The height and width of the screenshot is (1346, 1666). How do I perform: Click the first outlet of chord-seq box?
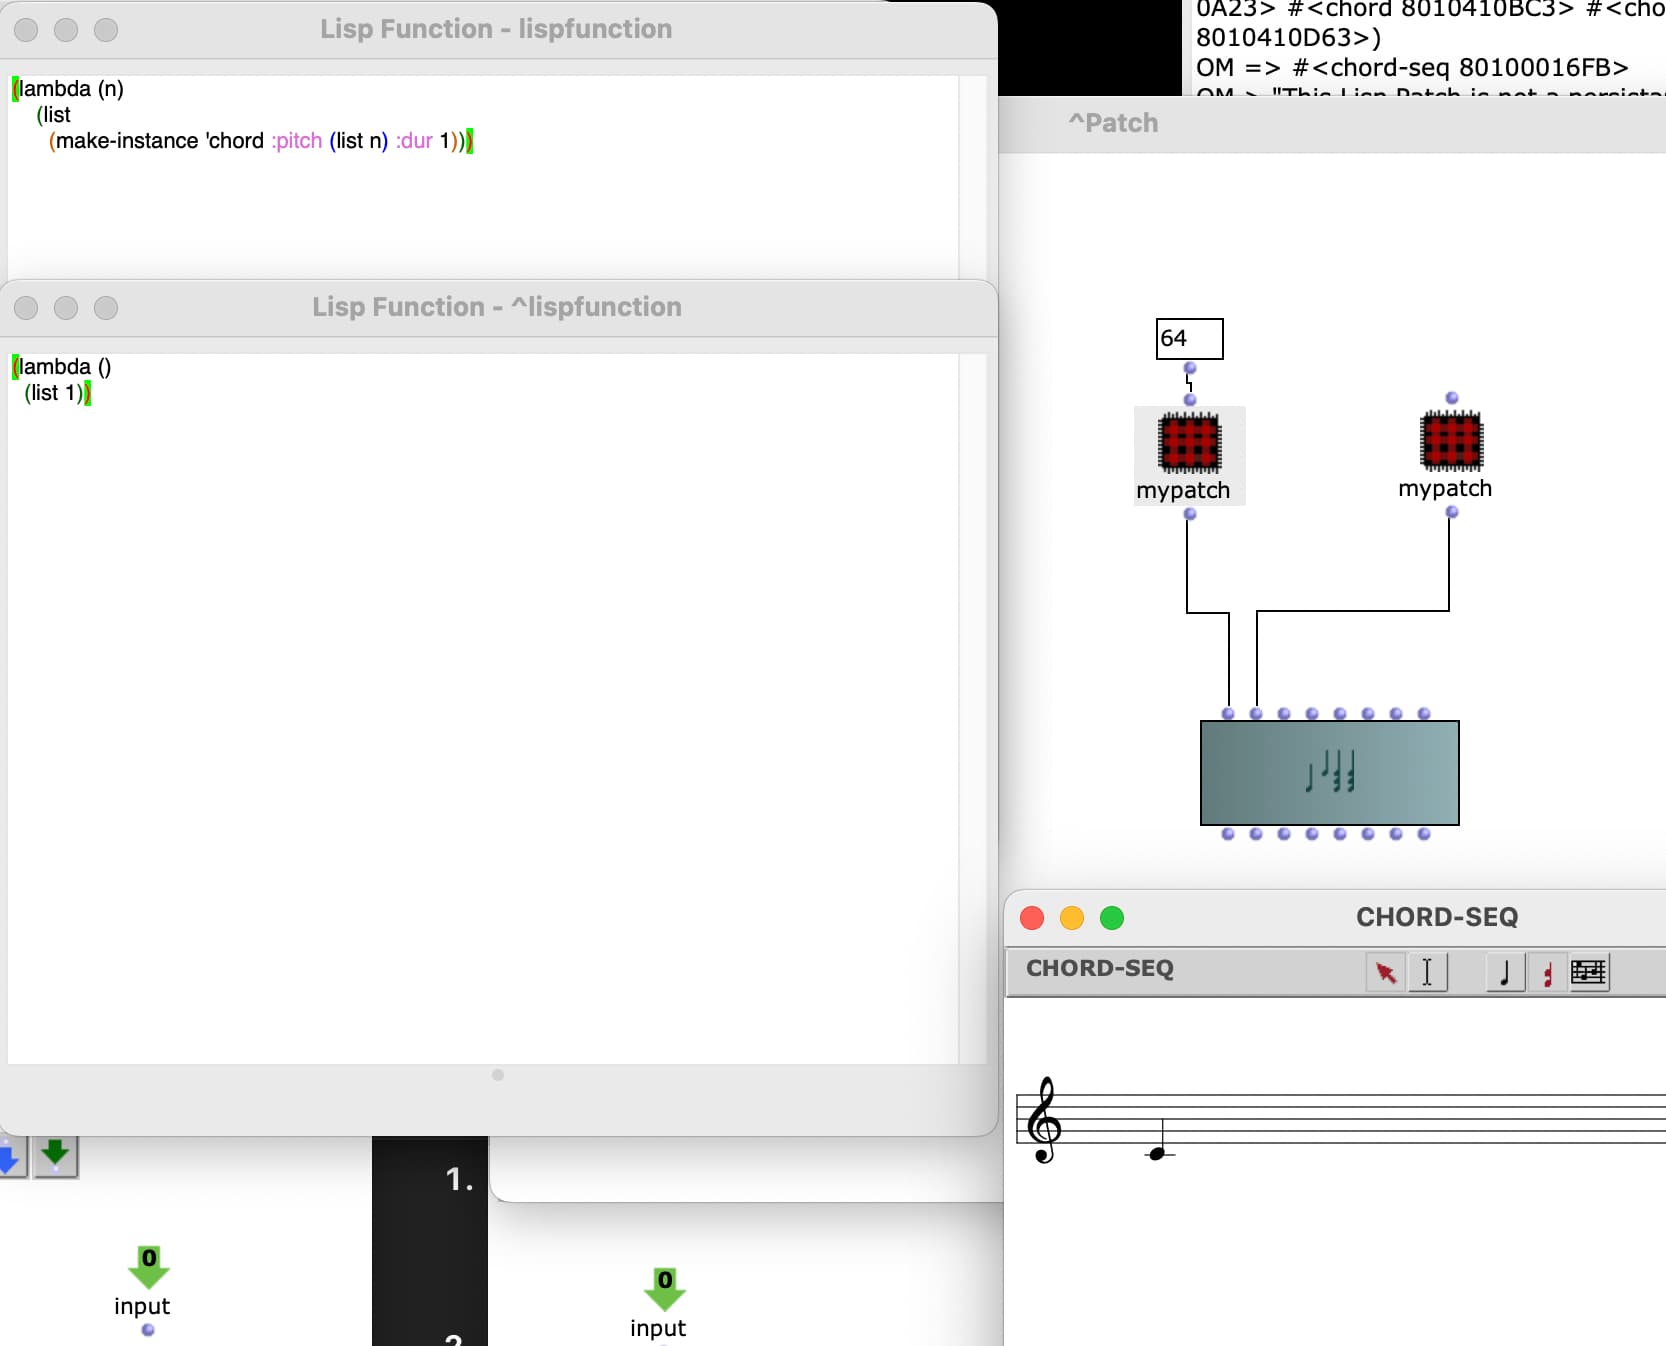(1228, 834)
